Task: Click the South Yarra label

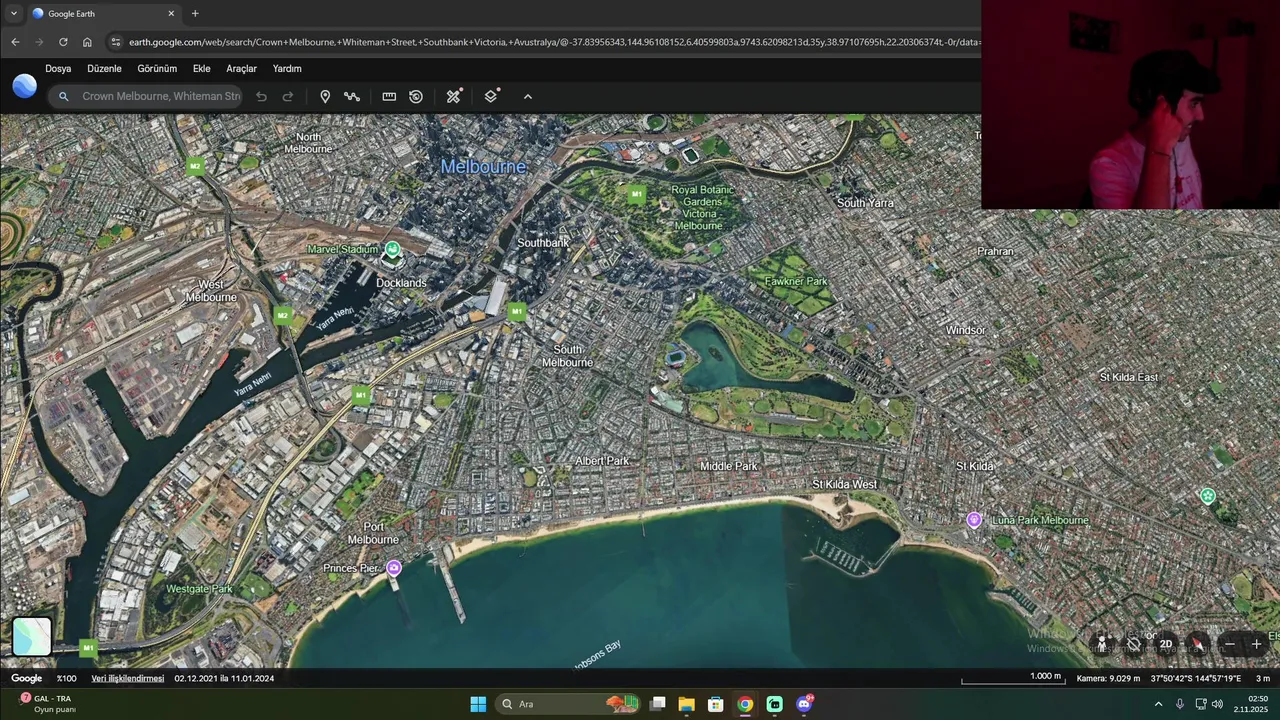Action: pyautogui.click(x=865, y=203)
